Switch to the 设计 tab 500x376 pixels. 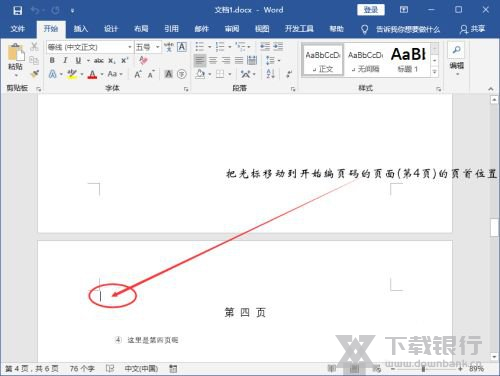tap(111, 29)
